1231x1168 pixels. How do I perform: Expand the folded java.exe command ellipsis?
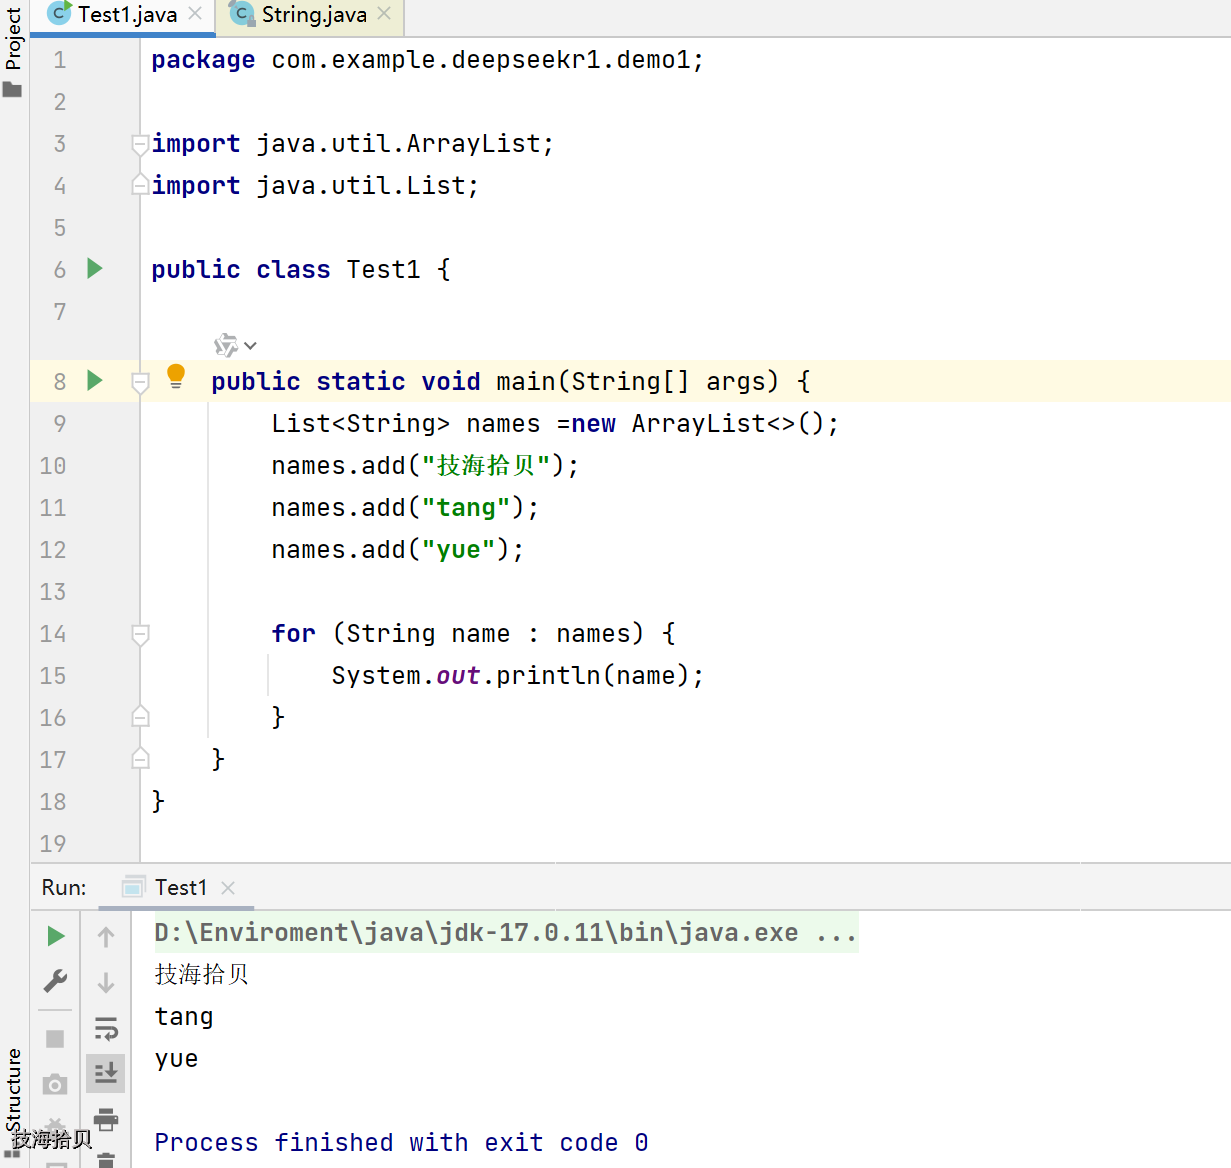[x=836, y=934]
